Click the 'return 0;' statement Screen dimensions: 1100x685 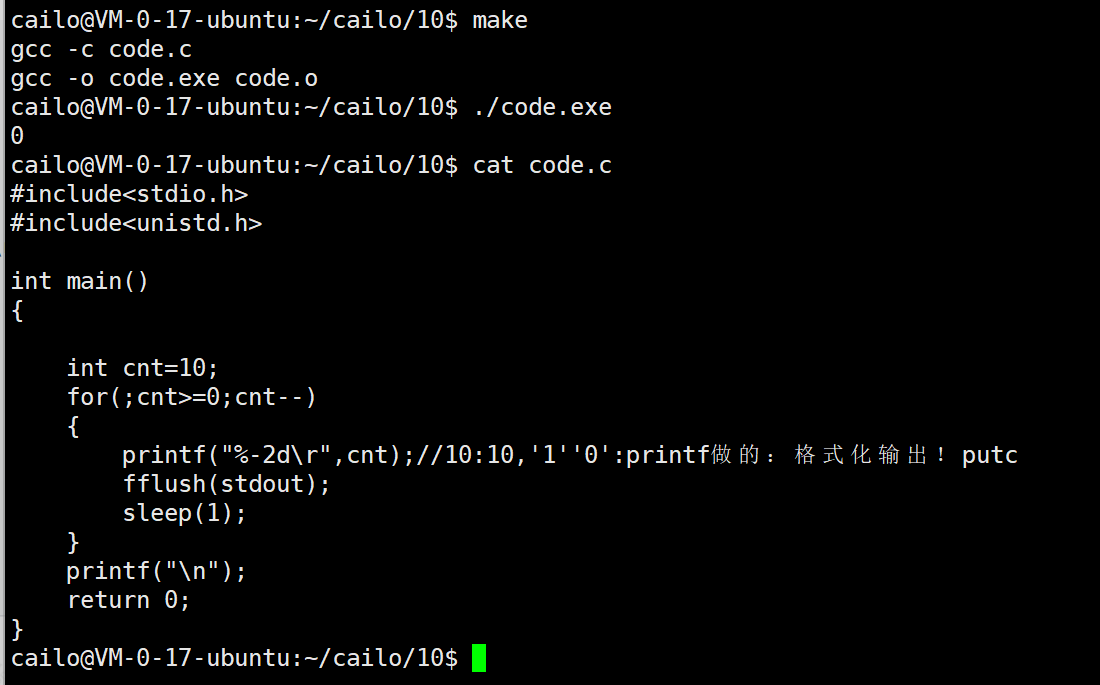coord(128,600)
